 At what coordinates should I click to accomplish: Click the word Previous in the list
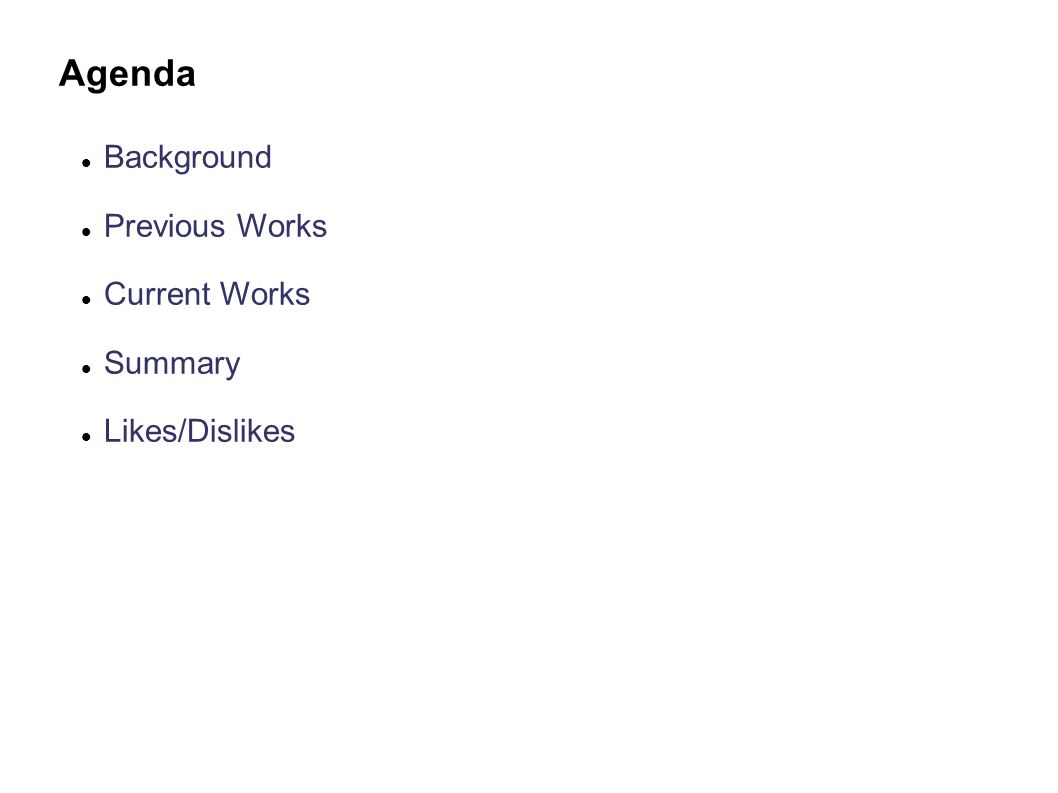point(164,226)
